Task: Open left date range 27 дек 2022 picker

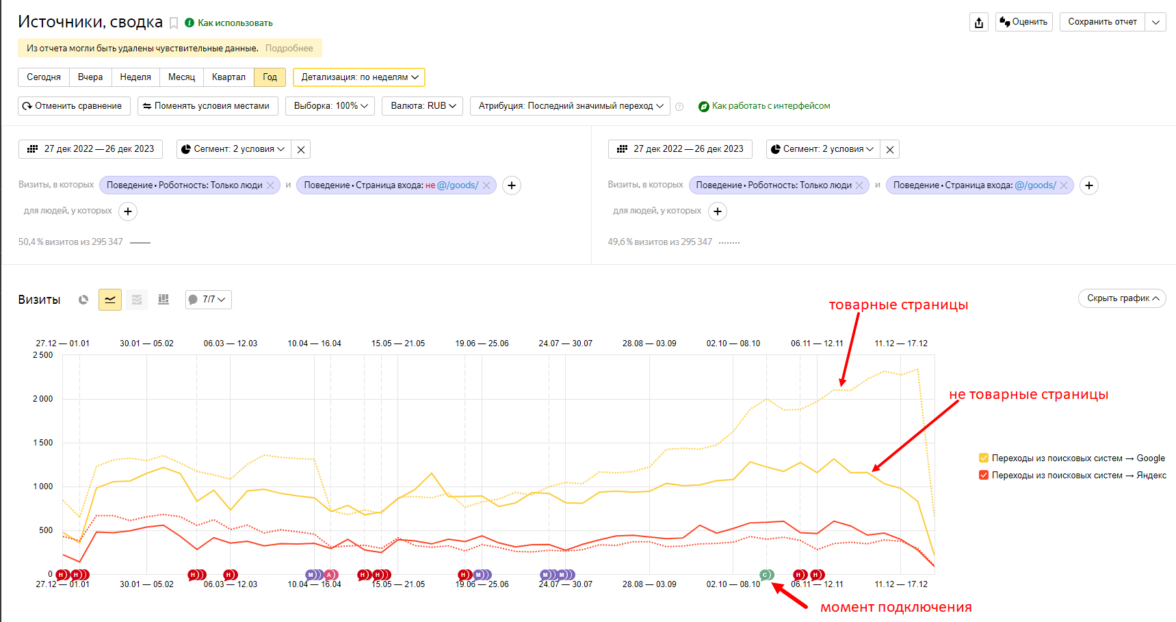Action: pyautogui.click(x=92, y=149)
